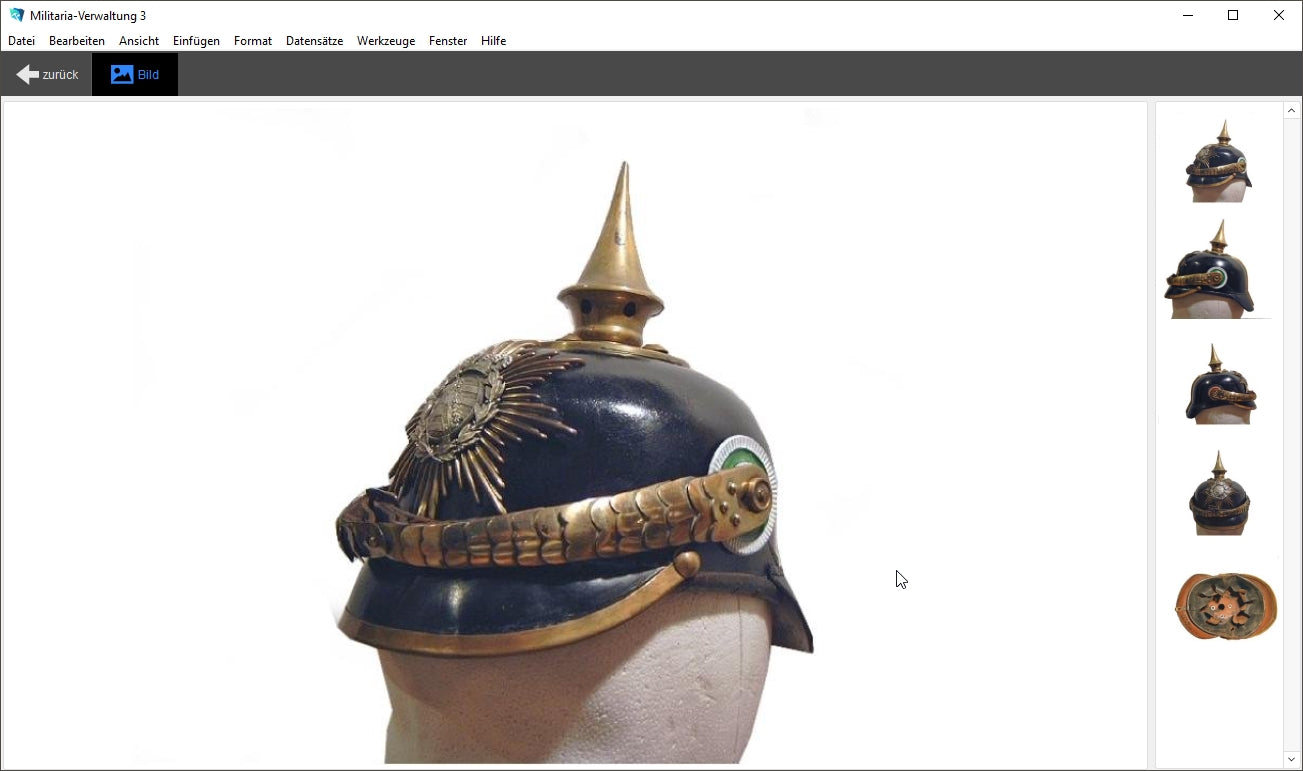The width and height of the screenshot is (1303, 771).
Task: Open the Datei menu
Action: (21, 41)
